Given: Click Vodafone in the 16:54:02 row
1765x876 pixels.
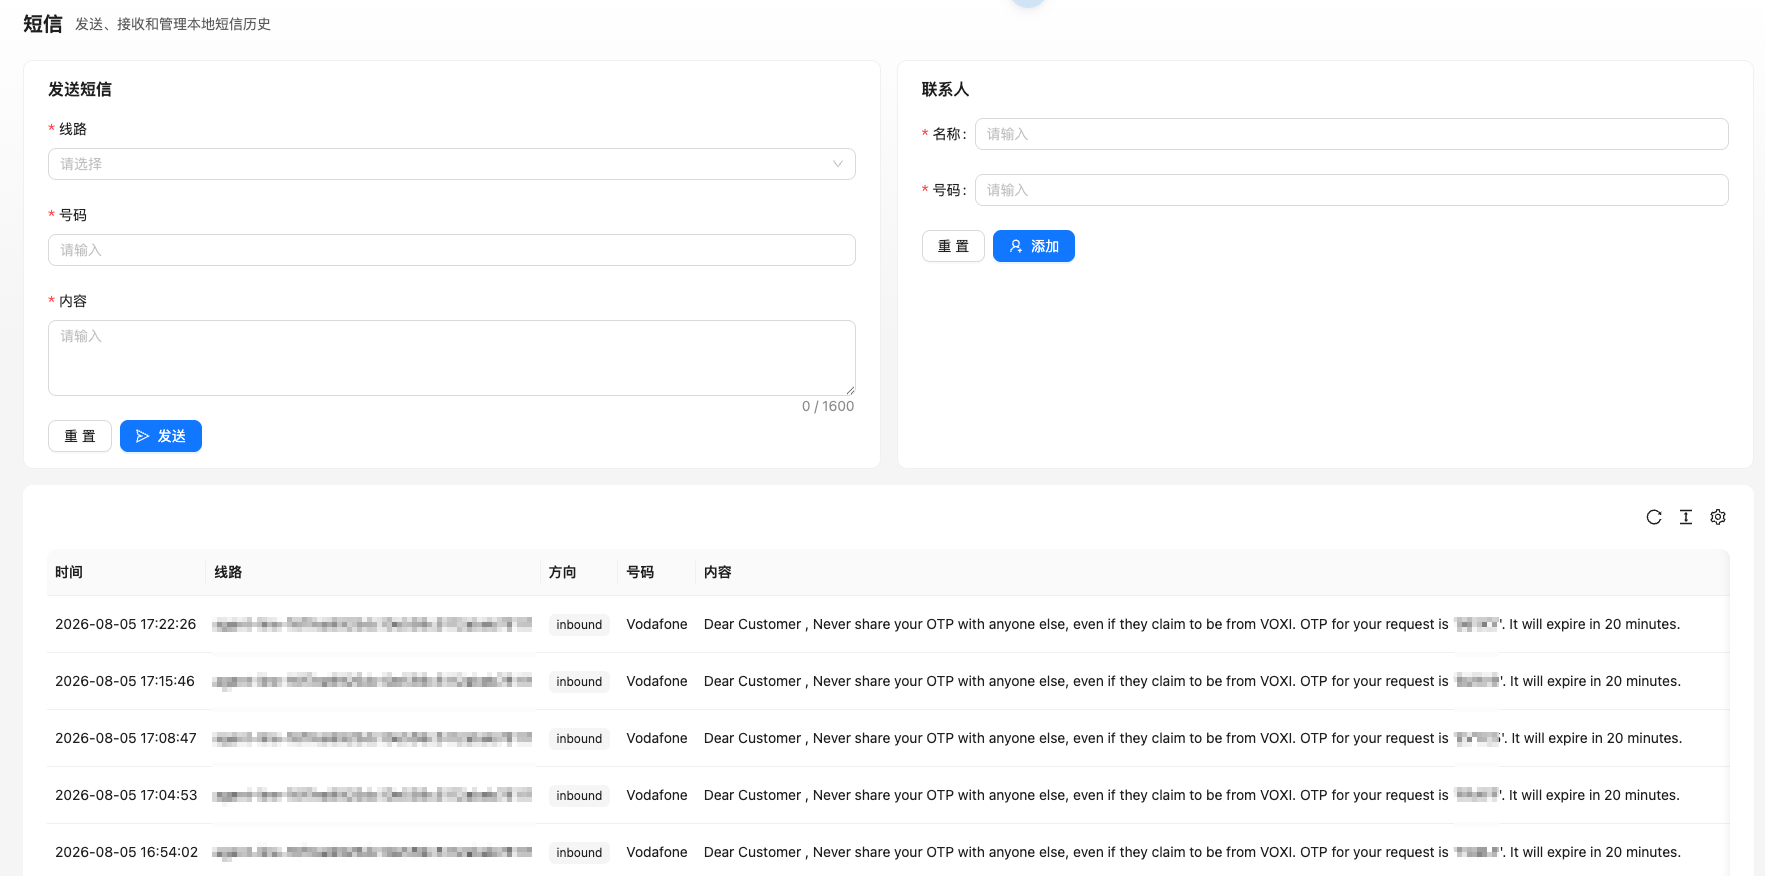Looking at the screenshot, I should pyautogui.click(x=657, y=852).
